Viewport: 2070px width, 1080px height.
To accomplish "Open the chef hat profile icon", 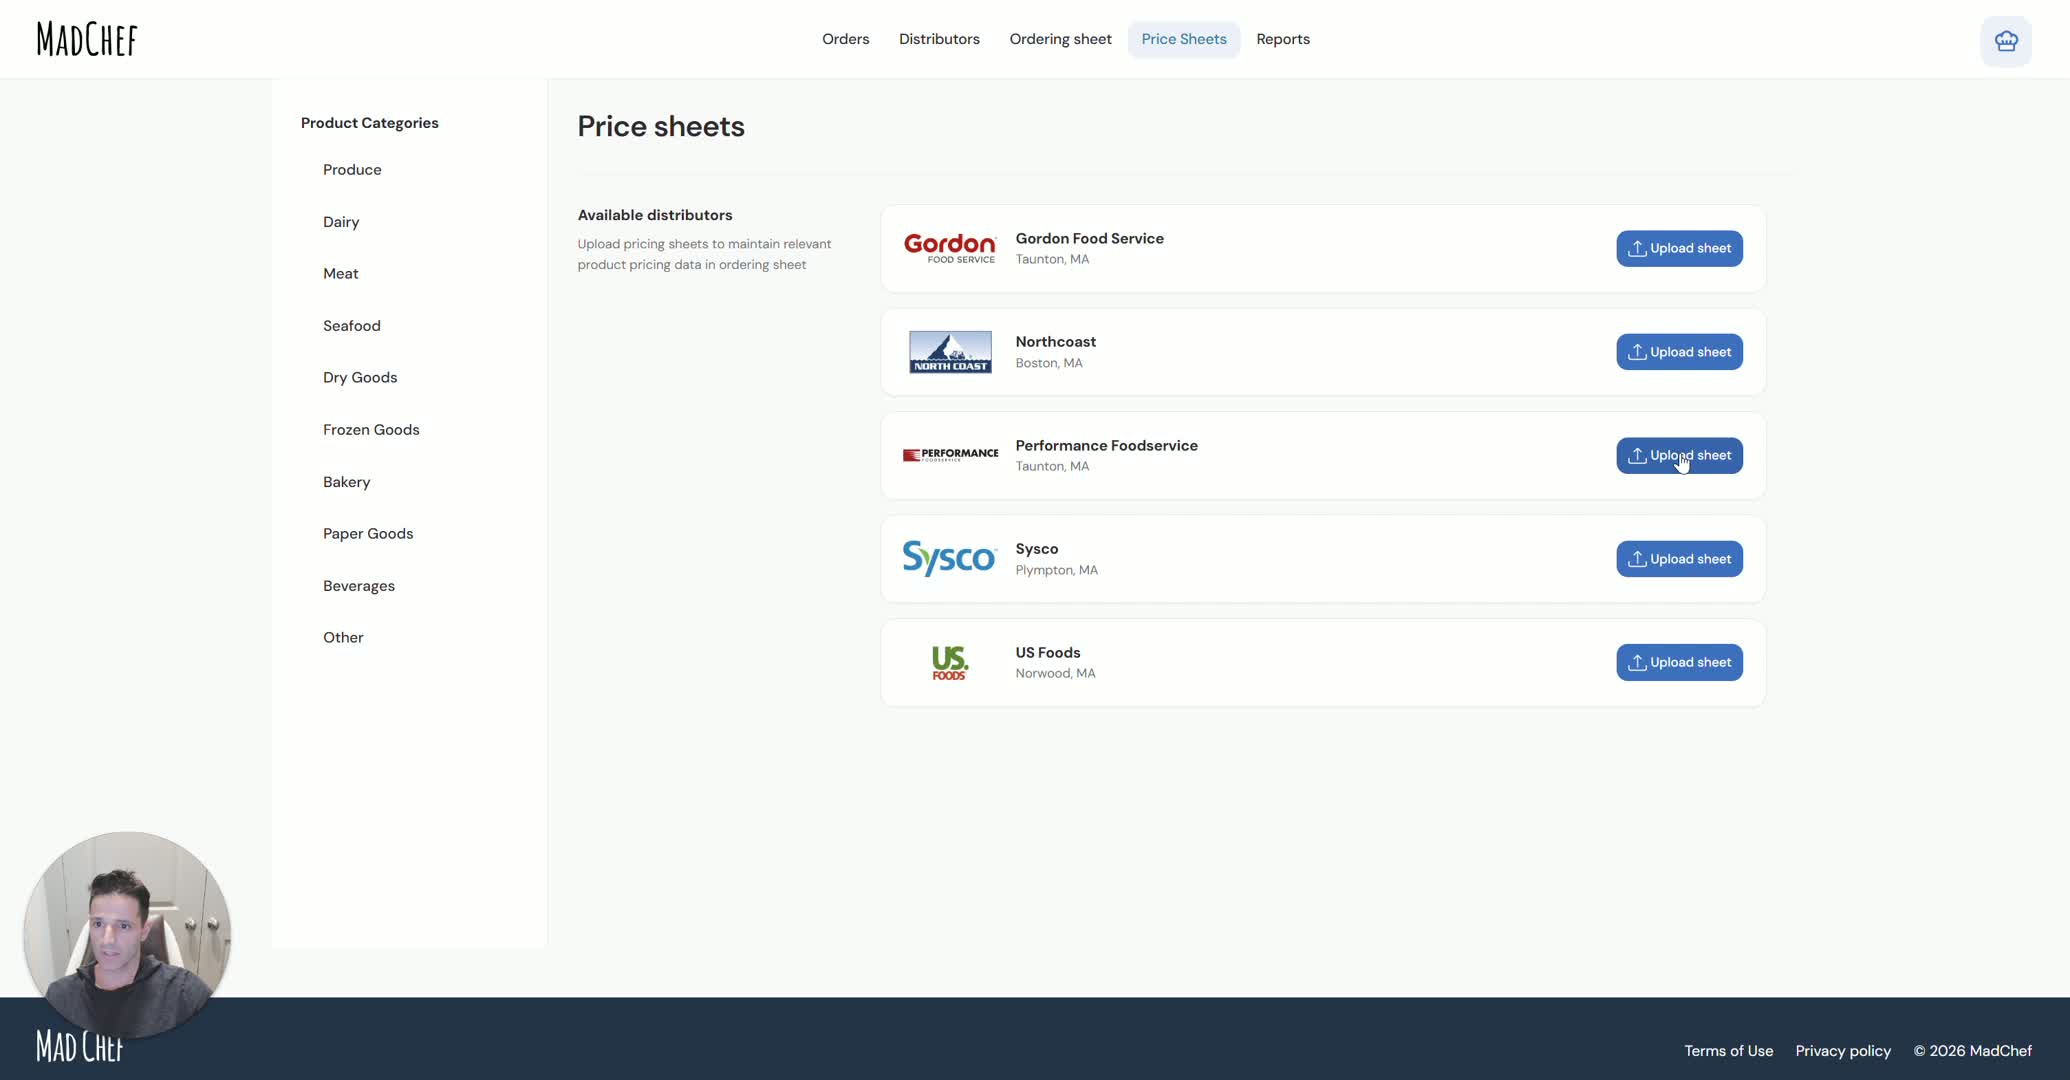I will tap(2006, 41).
